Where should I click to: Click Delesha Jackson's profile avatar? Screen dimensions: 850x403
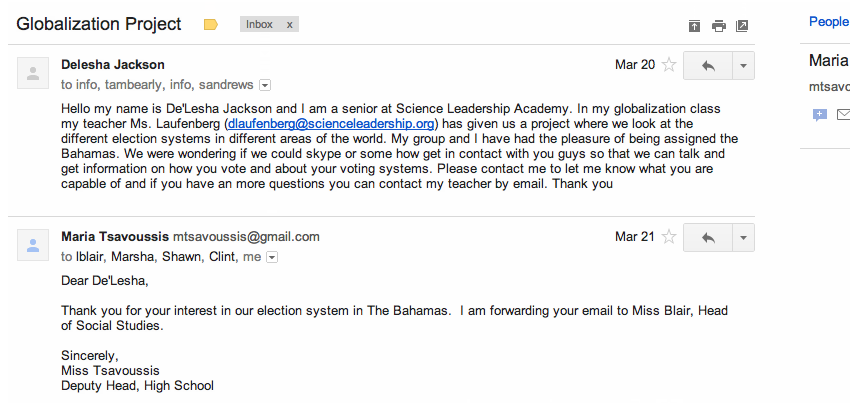(x=35, y=71)
